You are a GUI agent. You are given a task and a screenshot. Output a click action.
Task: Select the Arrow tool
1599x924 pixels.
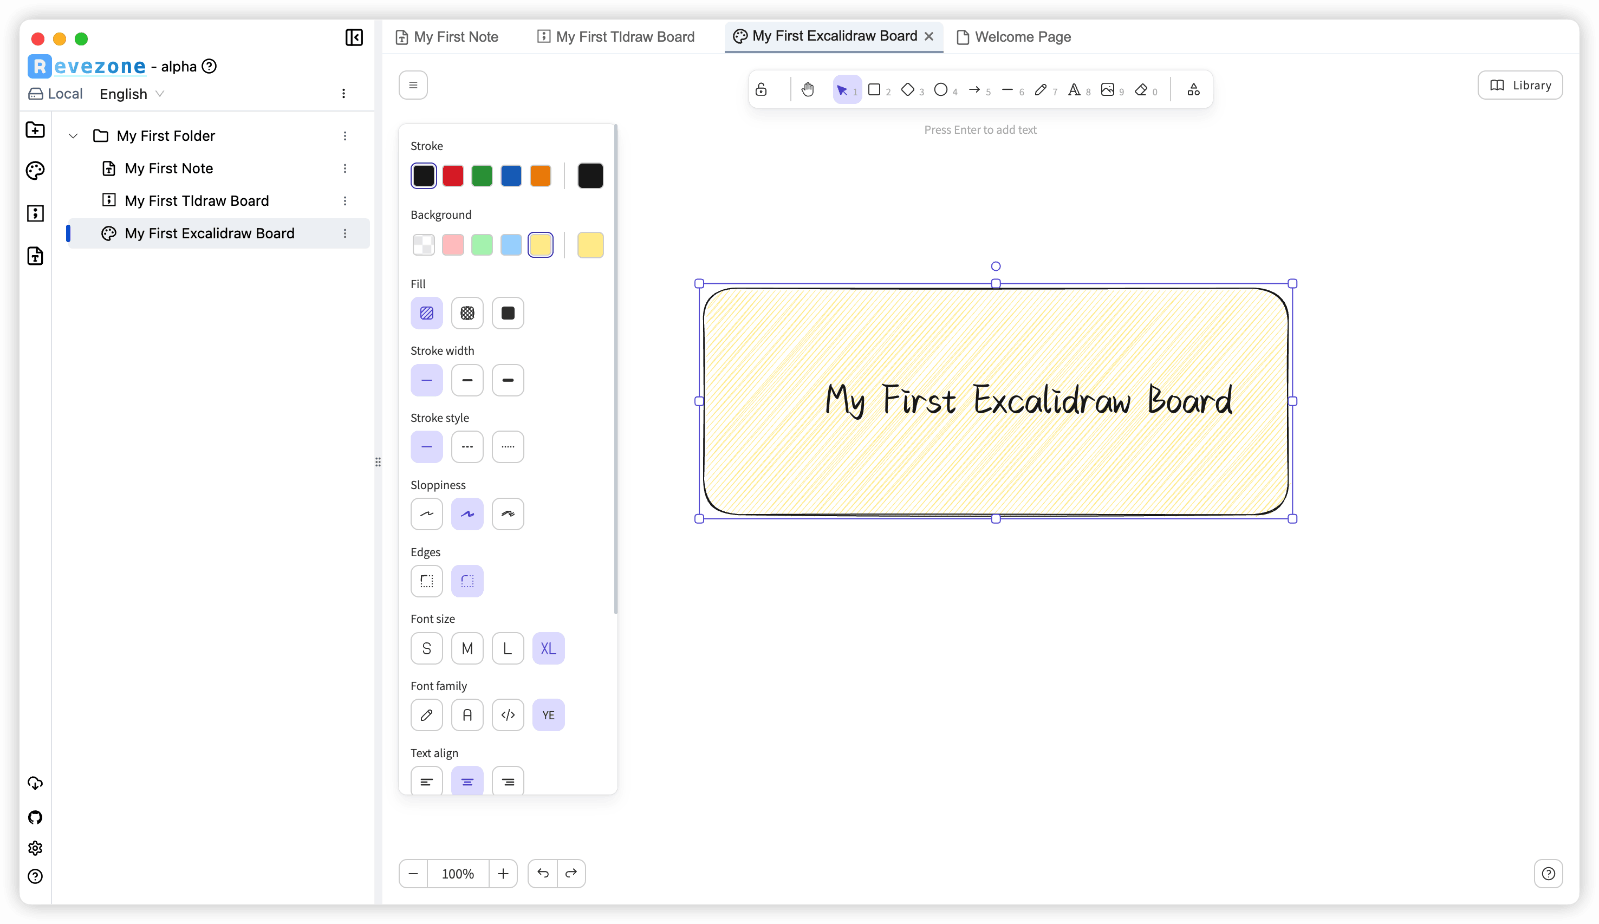coord(975,90)
